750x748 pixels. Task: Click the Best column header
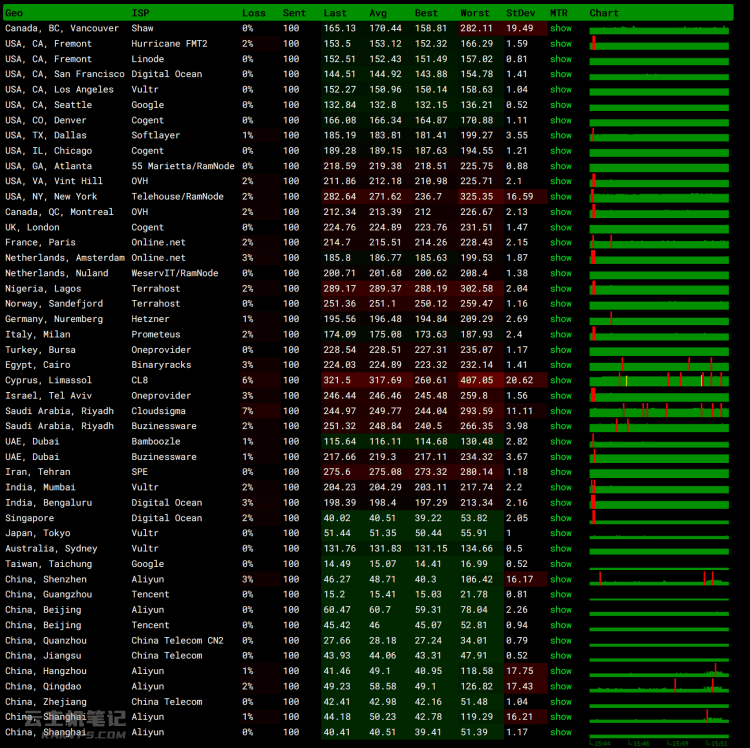(x=426, y=13)
